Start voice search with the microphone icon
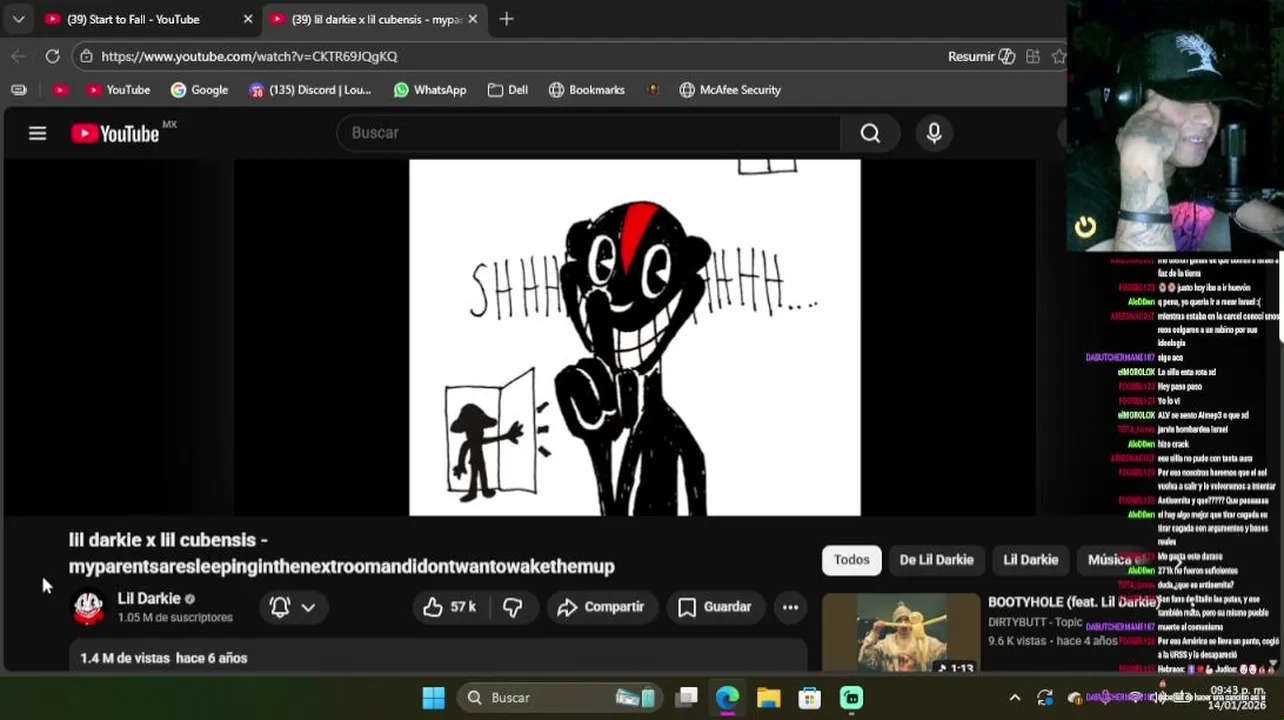1284x720 pixels. tap(934, 133)
